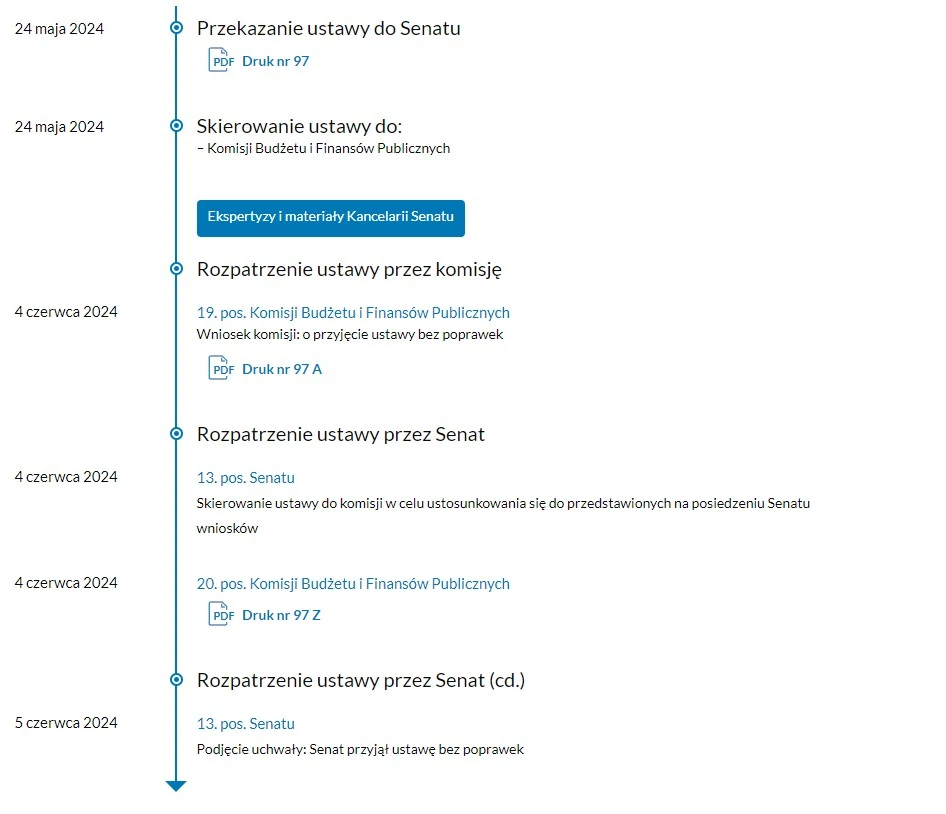This screenshot has width=946, height=814.
Task: Click Ekspertyzy i materiały Kancelarii Senatu button
Action: pyautogui.click(x=330, y=218)
